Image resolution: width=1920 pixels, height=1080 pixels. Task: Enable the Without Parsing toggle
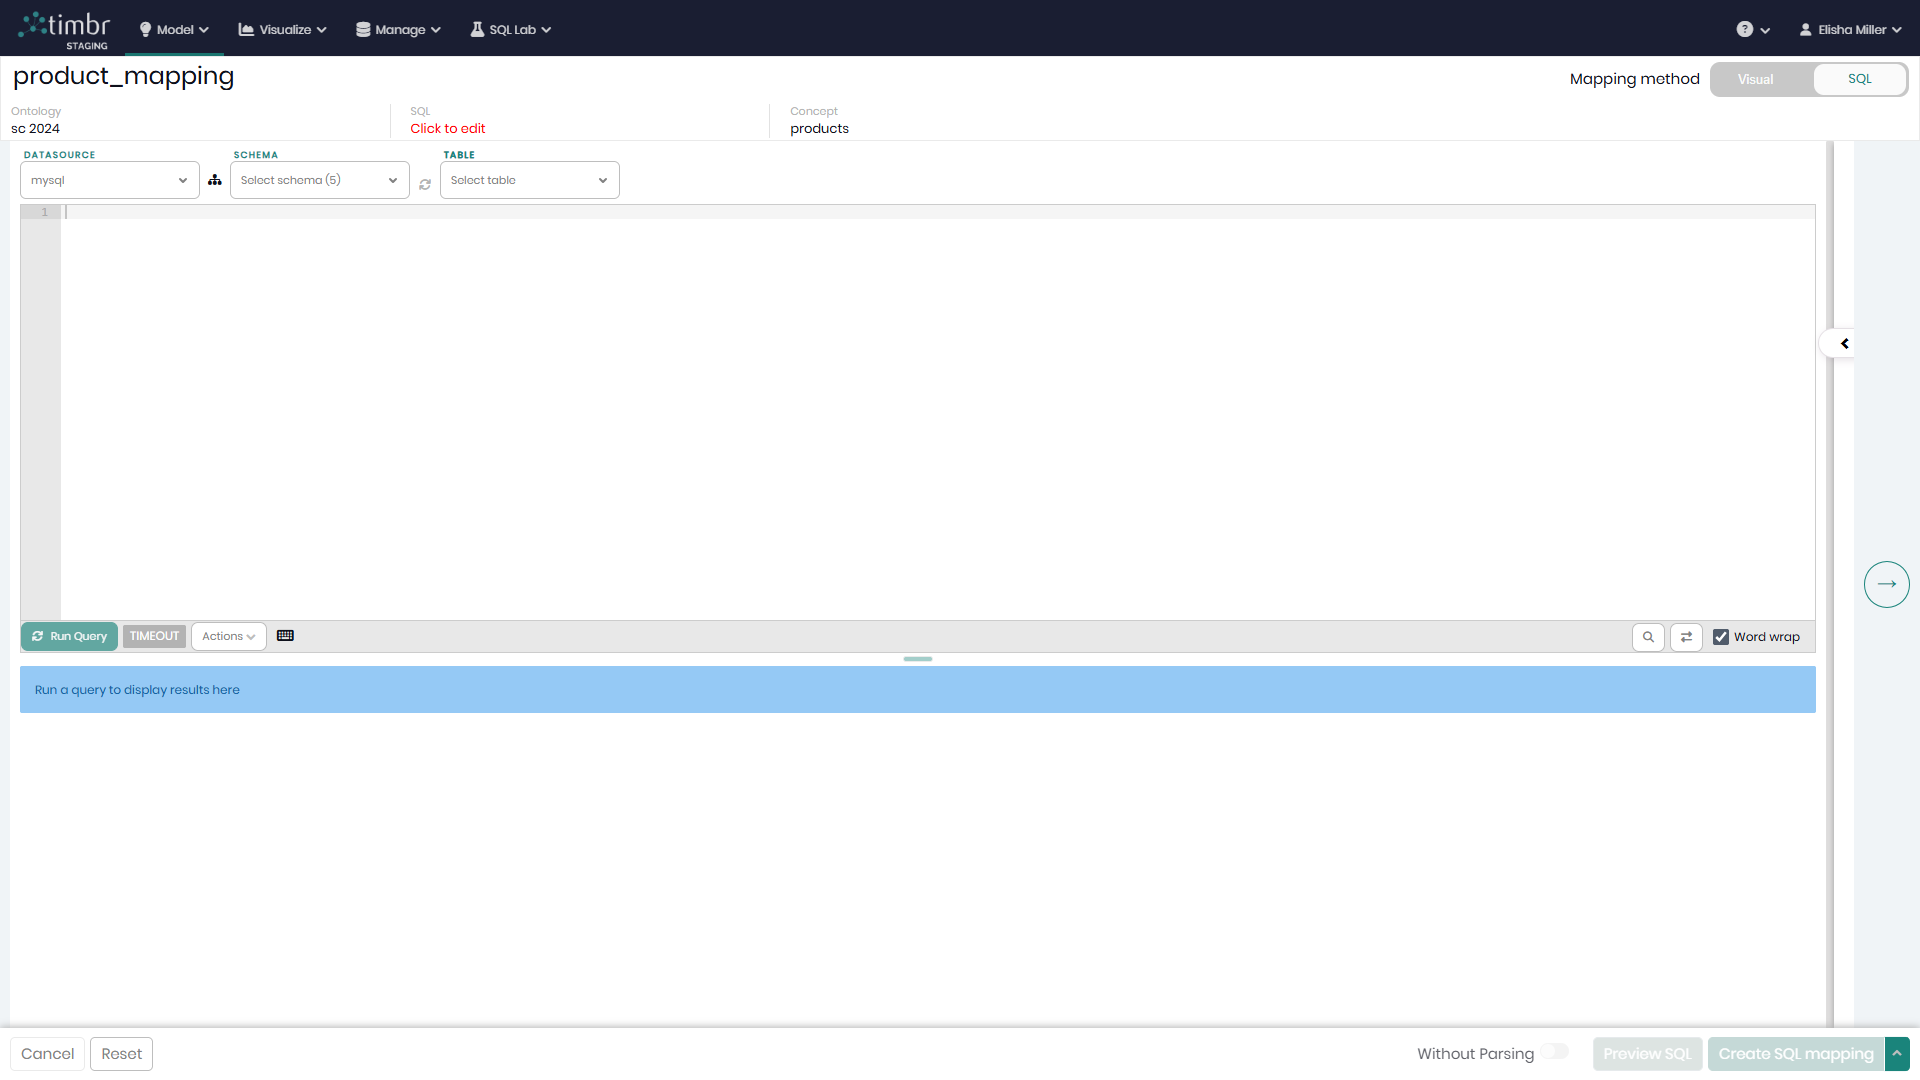[x=1555, y=1051]
